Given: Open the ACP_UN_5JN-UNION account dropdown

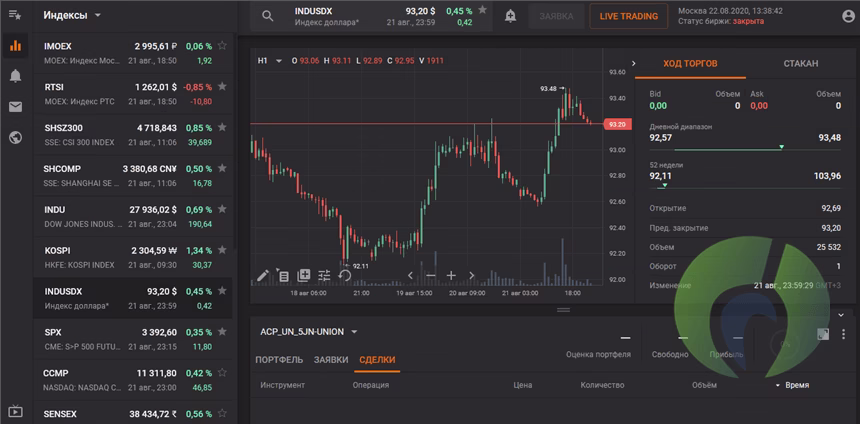Looking at the screenshot, I should pyautogui.click(x=309, y=332).
